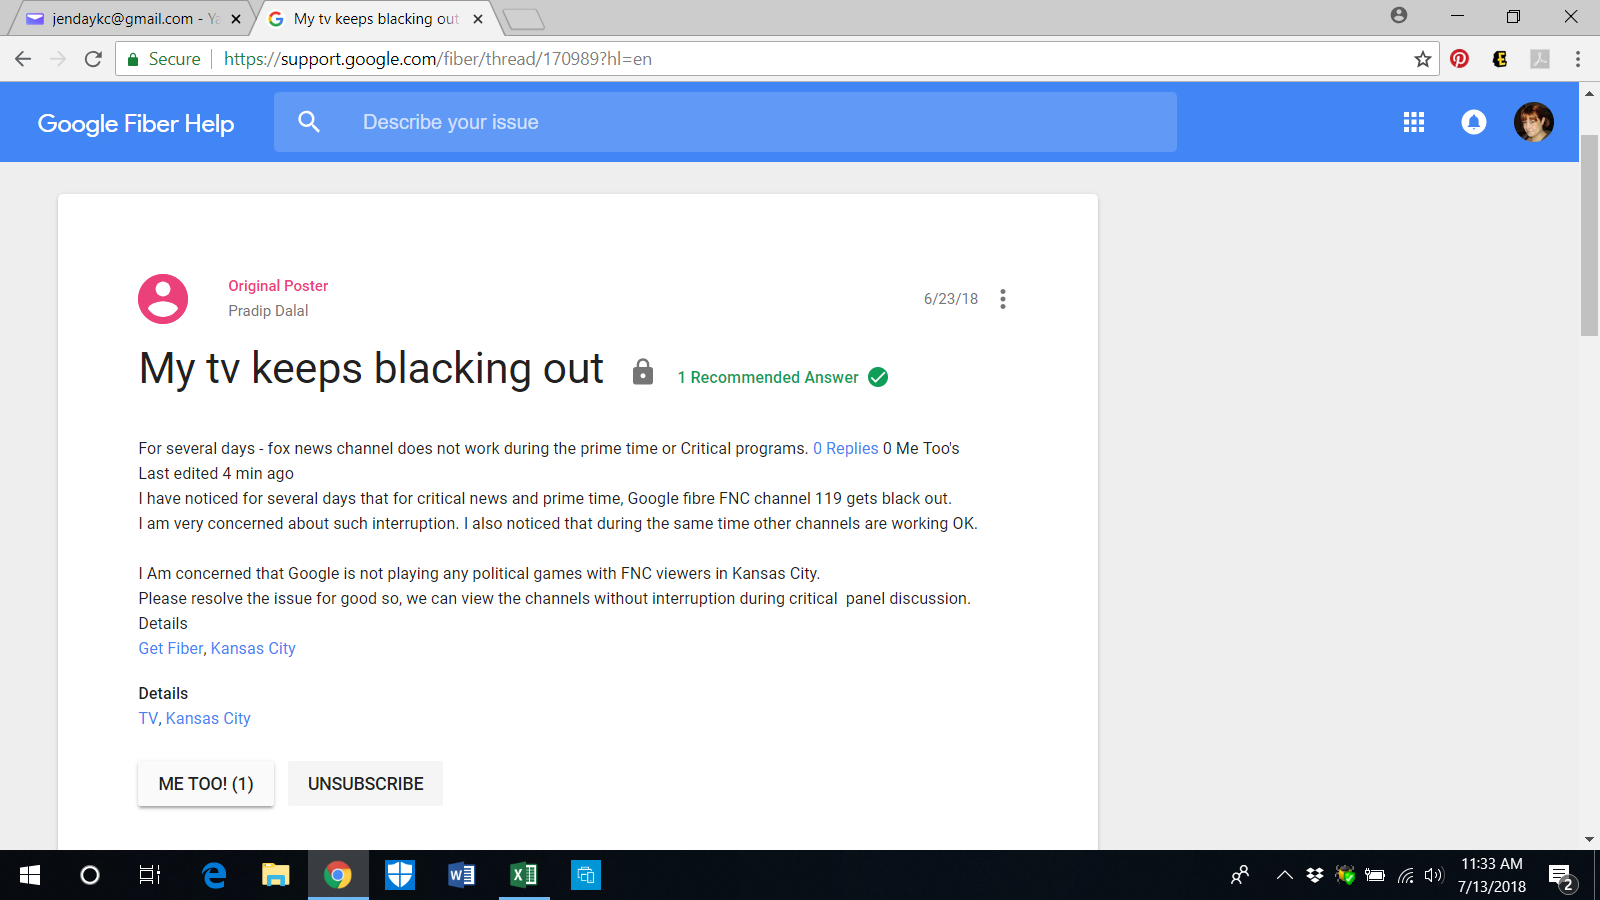Click the Kansas City link beside Get Fiber
Screen dimensions: 1600x900
(x=253, y=648)
